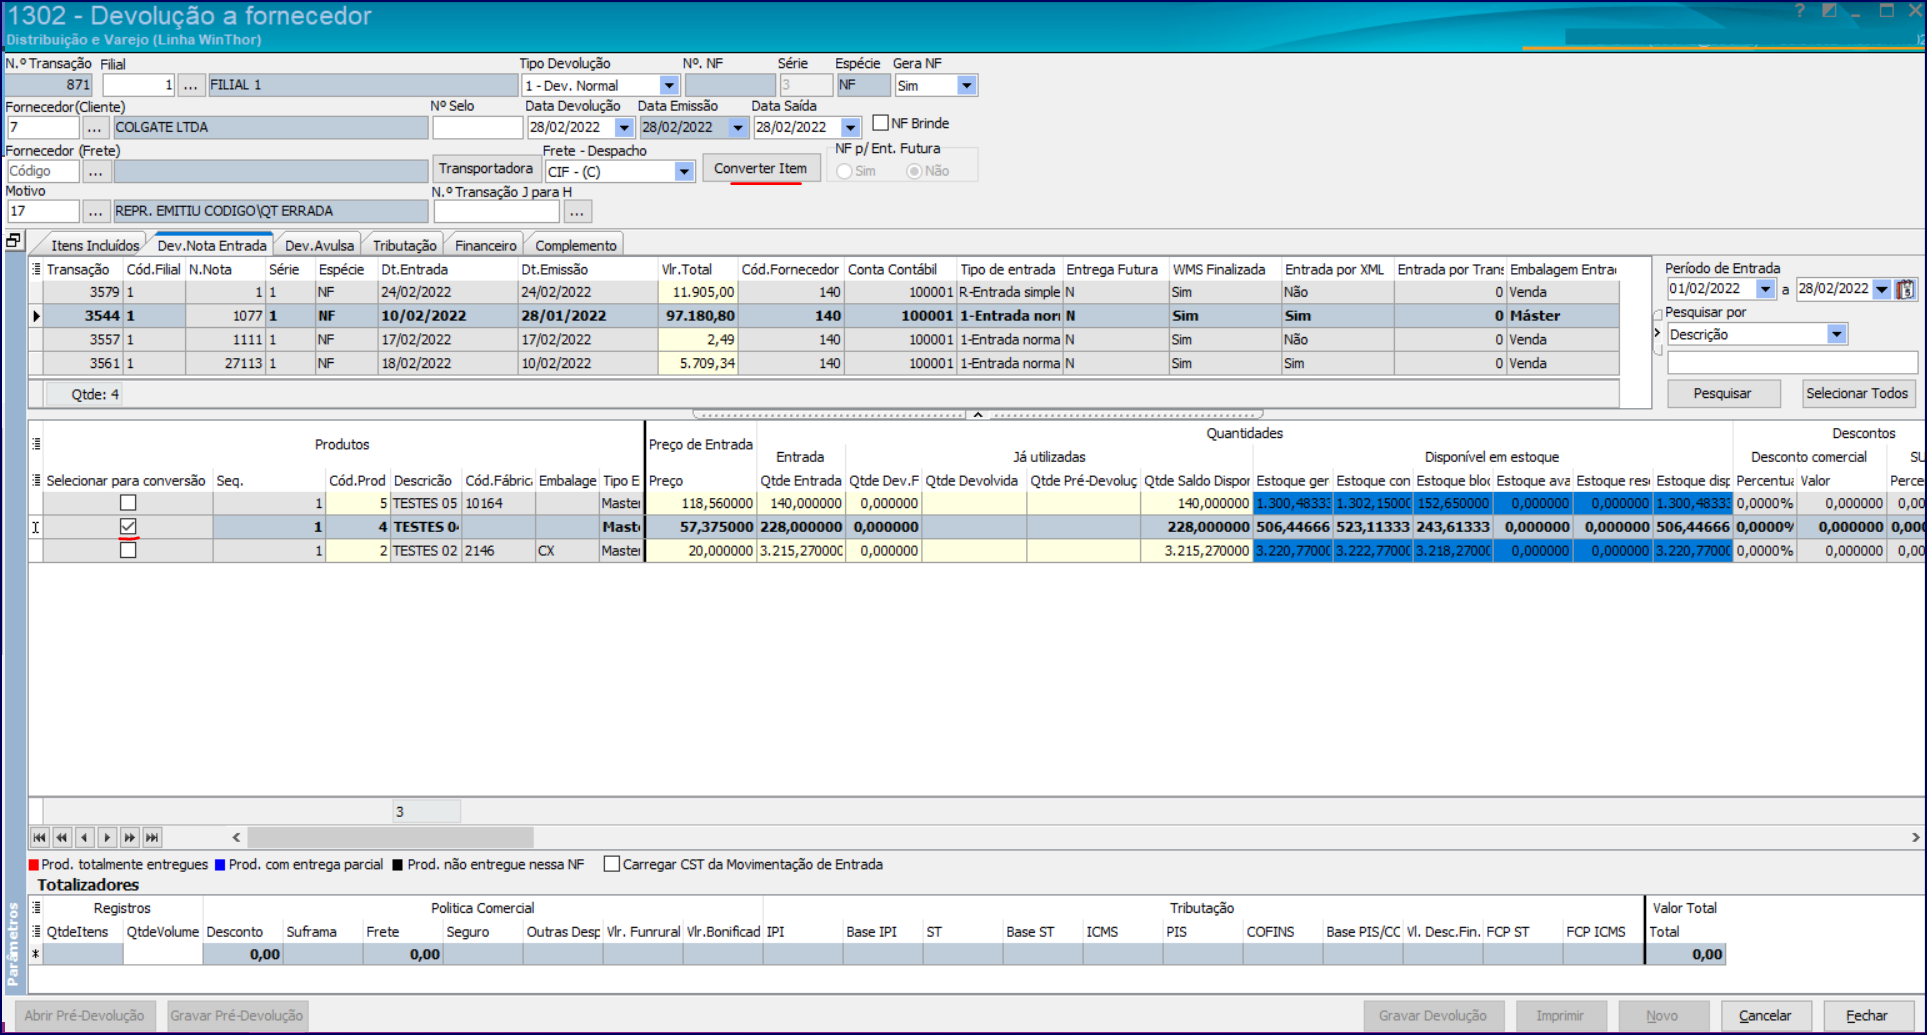Collapse the splitter arrow between grids
The image size is (1927, 1035).
click(978, 414)
